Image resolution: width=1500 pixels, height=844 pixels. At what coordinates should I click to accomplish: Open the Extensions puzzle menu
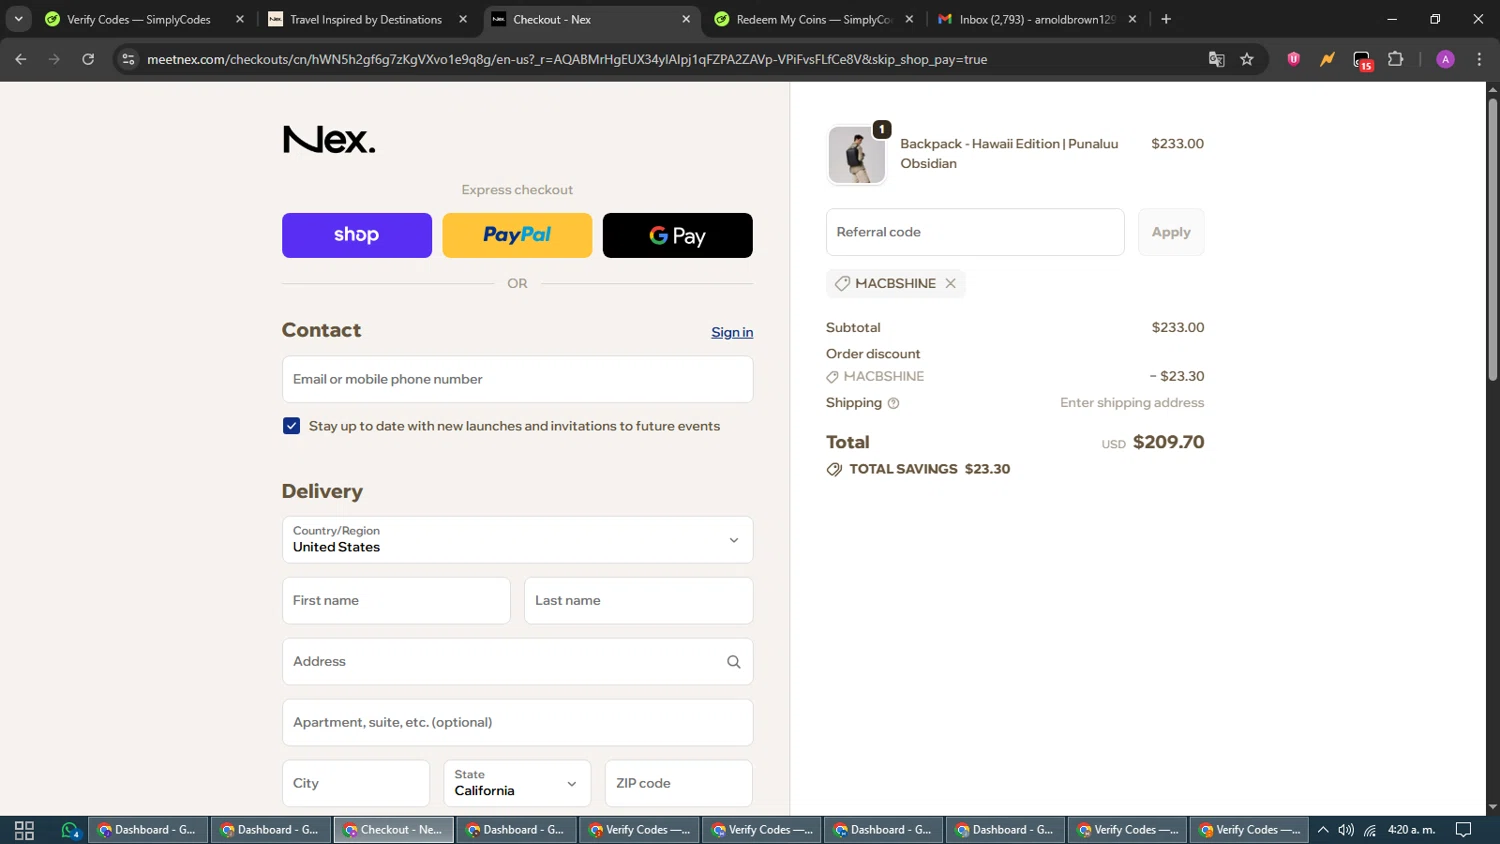pyautogui.click(x=1396, y=59)
